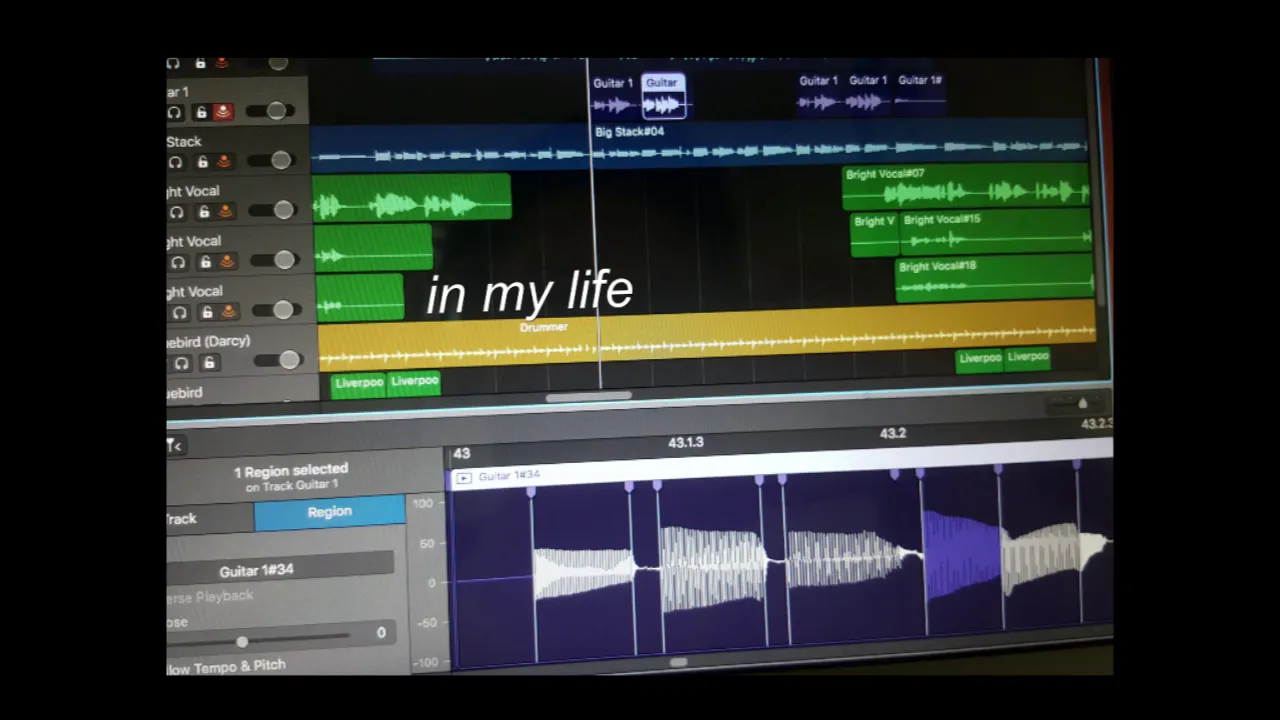Click the Big Stack track volume slider knob
The width and height of the screenshot is (1280, 720).
click(281, 160)
